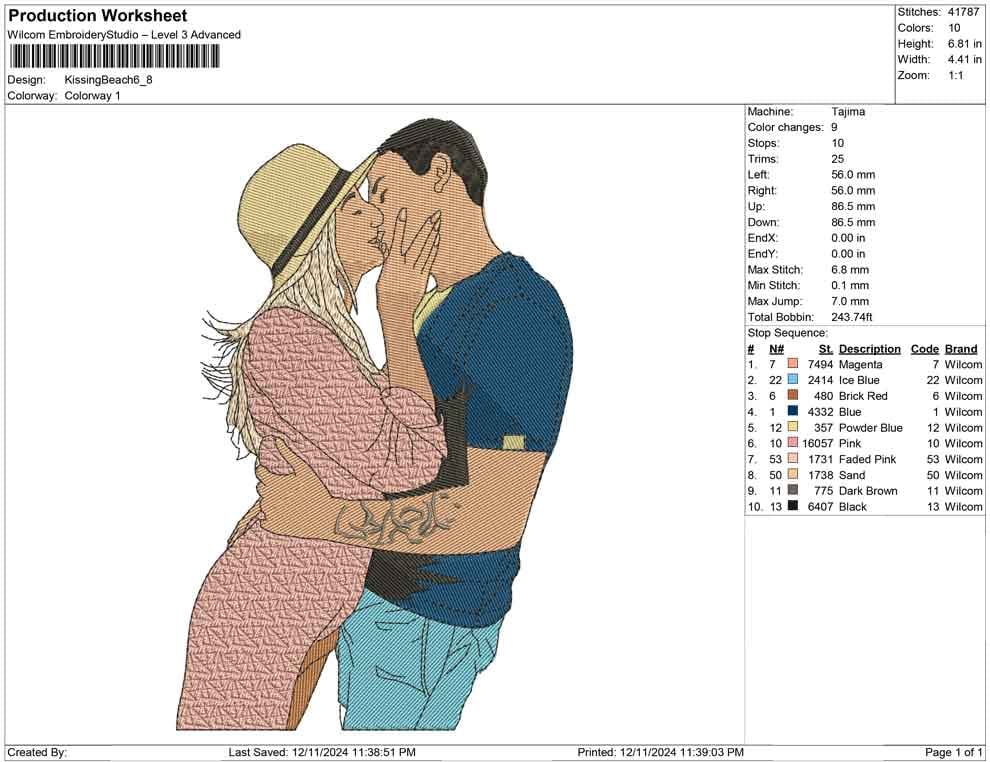
Task: Click the Dark Brown color swatch
Action: click(x=793, y=490)
